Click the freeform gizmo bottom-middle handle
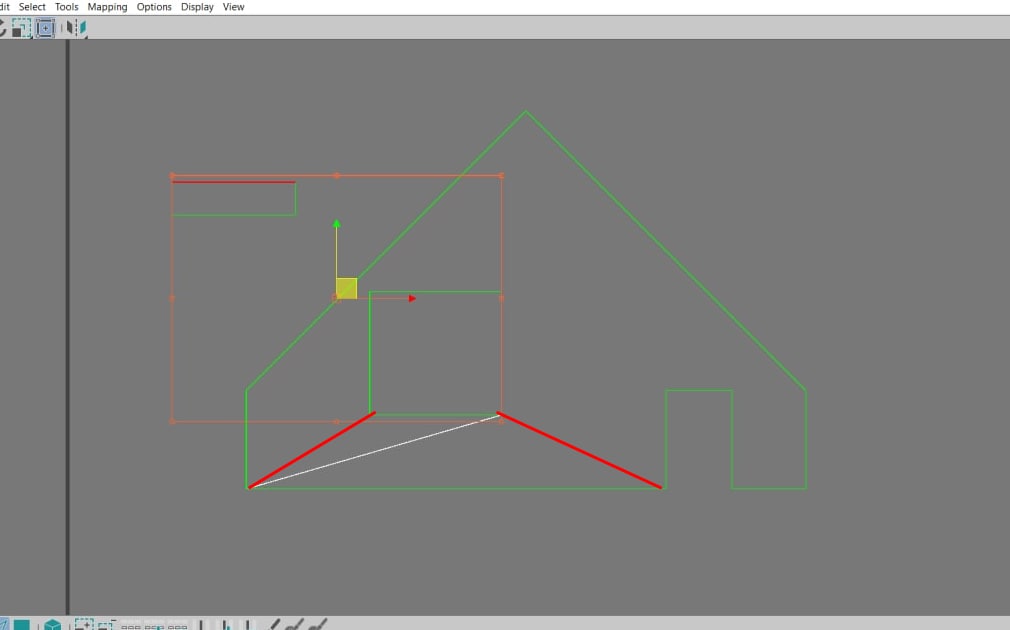 pyautogui.click(x=336, y=421)
